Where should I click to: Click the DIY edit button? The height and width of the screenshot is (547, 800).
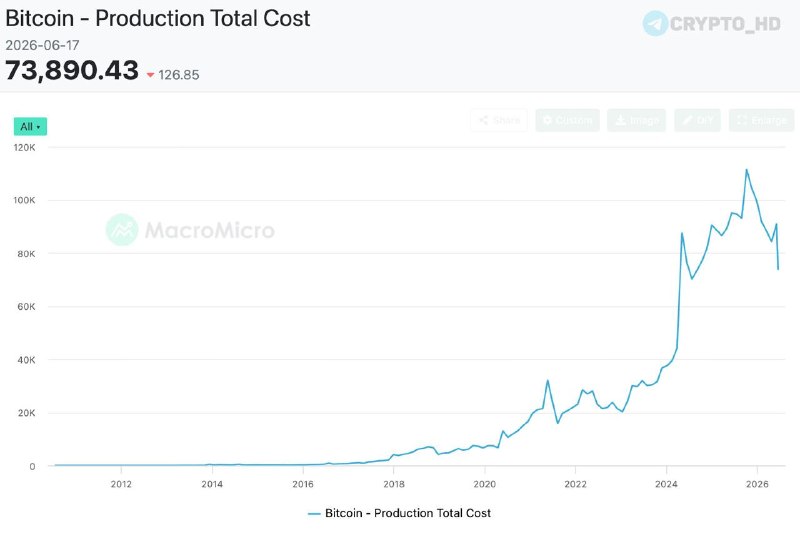click(x=697, y=120)
